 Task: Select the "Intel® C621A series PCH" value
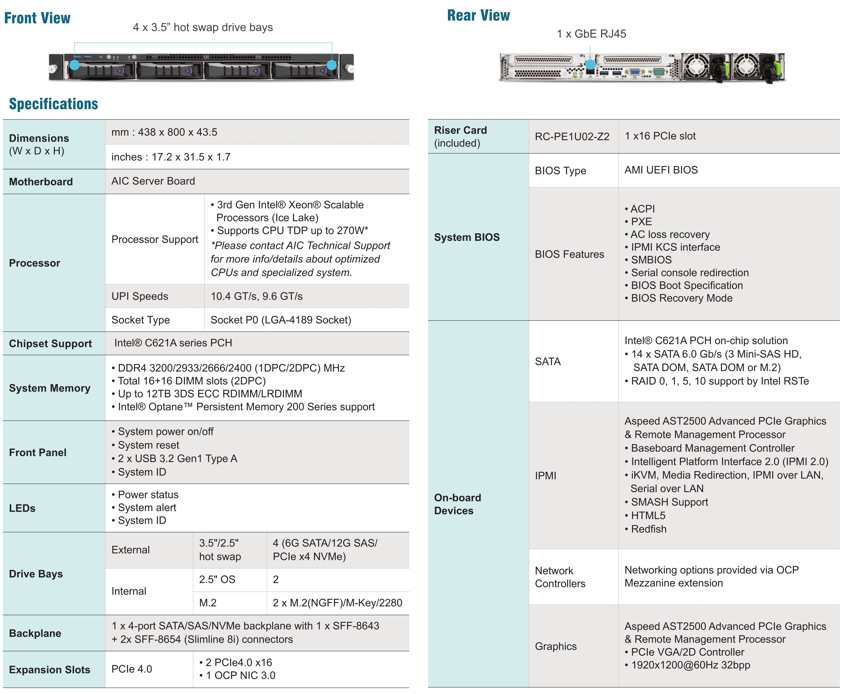173,343
